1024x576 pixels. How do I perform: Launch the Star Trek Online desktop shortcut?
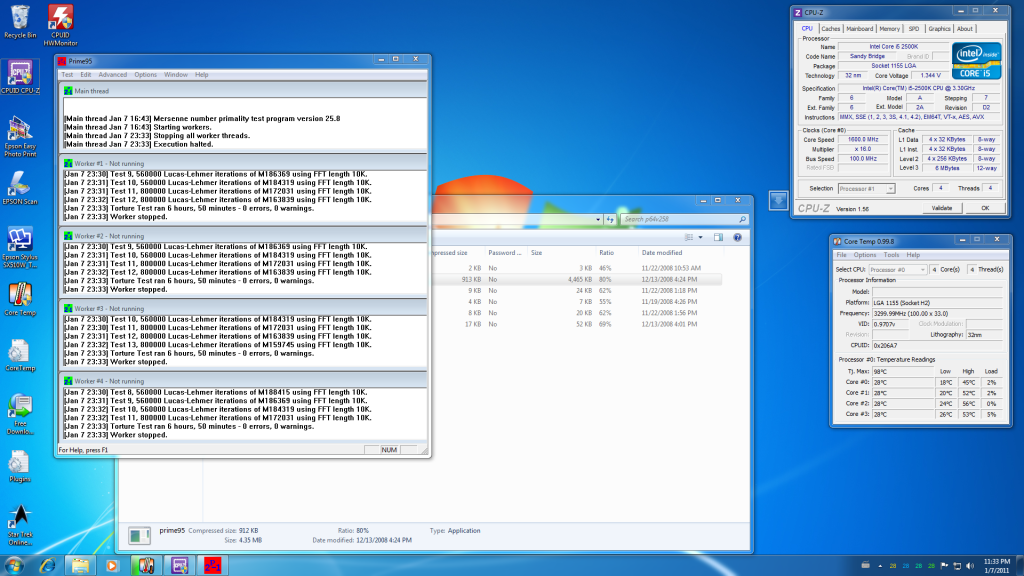click(x=20, y=525)
